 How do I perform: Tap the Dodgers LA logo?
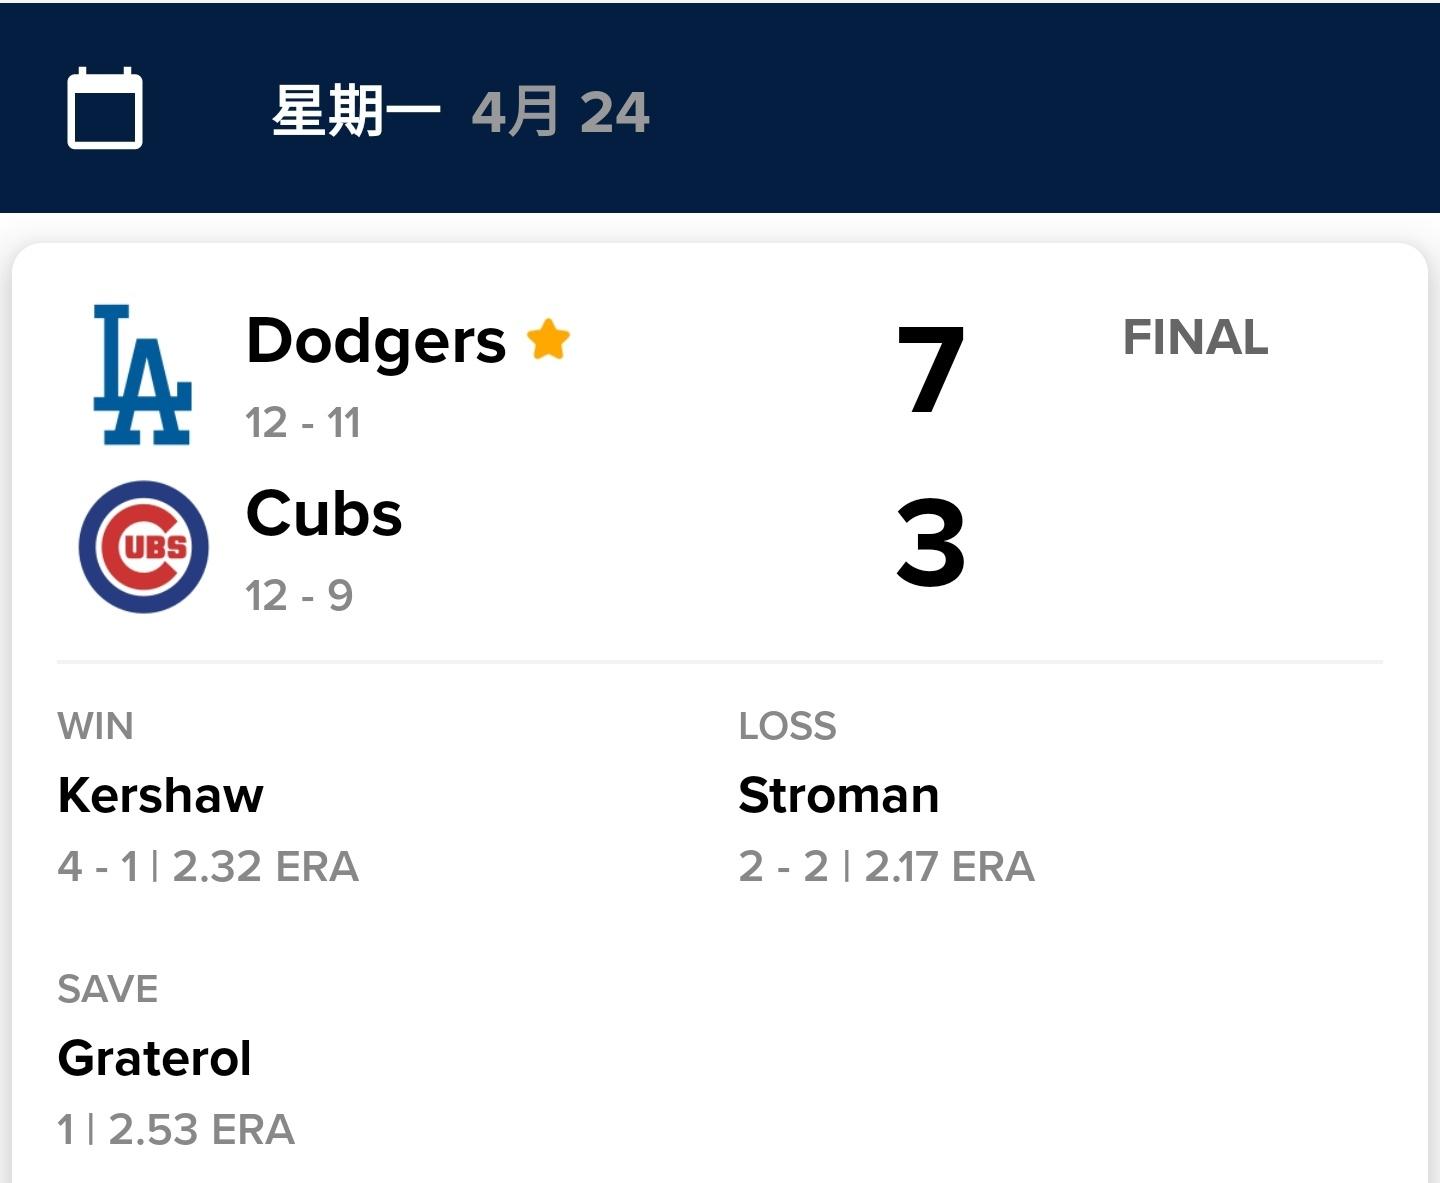(x=141, y=375)
